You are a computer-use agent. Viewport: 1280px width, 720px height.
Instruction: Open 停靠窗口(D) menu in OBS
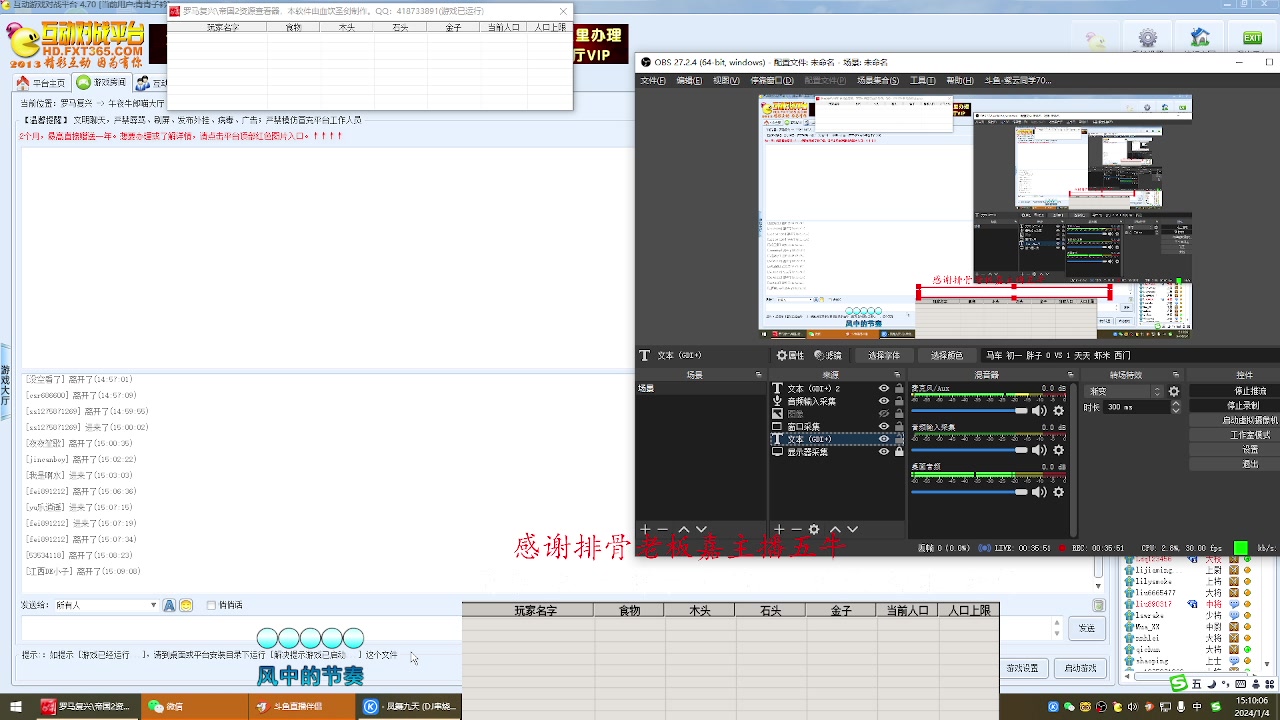coord(772,80)
